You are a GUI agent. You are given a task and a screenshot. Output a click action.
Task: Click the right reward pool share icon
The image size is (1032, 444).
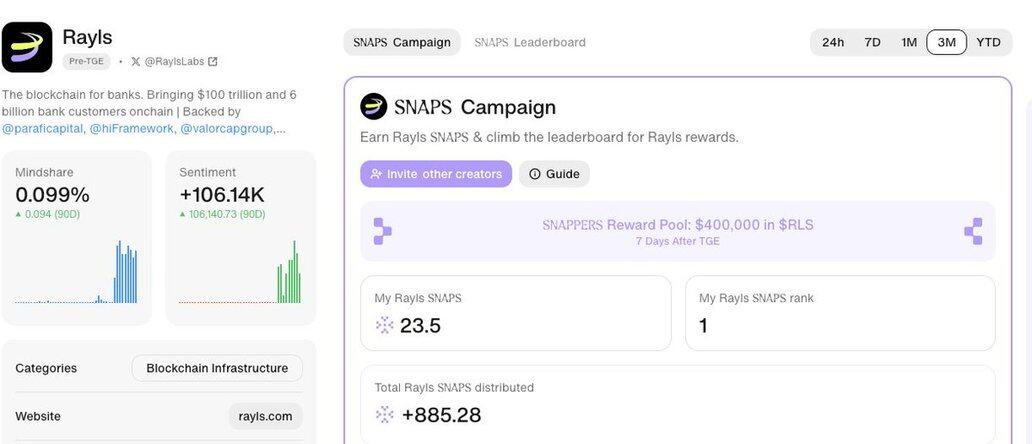(x=973, y=232)
